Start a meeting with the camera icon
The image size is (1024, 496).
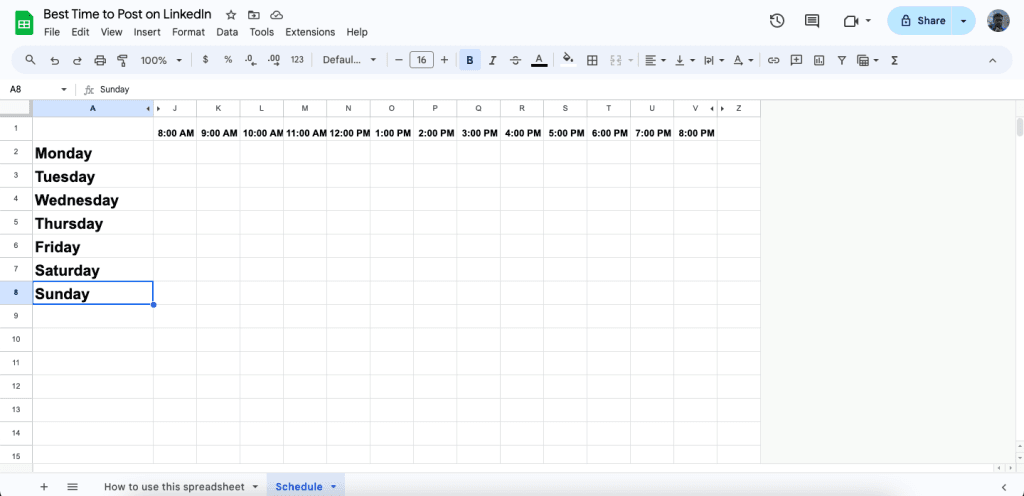(850, 21)
